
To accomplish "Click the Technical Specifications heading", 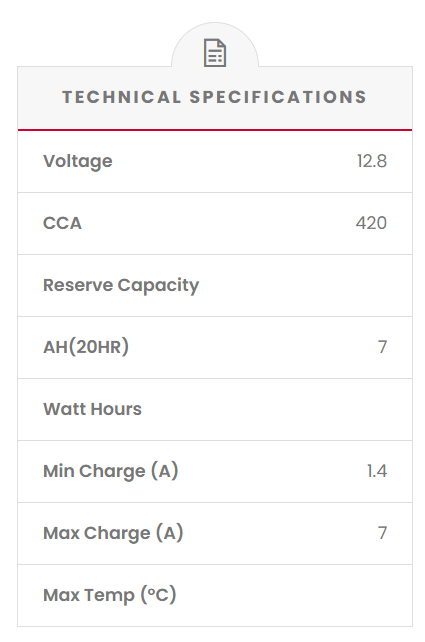I will pos(215,97).
